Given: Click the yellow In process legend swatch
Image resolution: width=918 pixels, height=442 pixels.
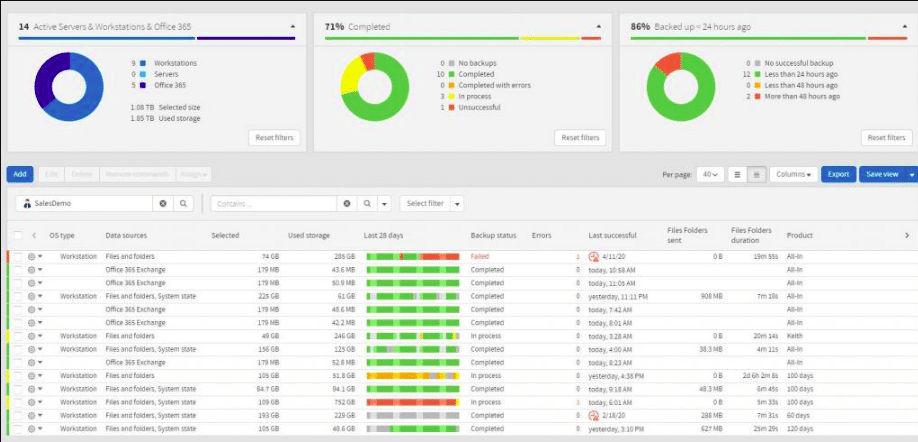Looking at the screenshot, I should (451, 97).
